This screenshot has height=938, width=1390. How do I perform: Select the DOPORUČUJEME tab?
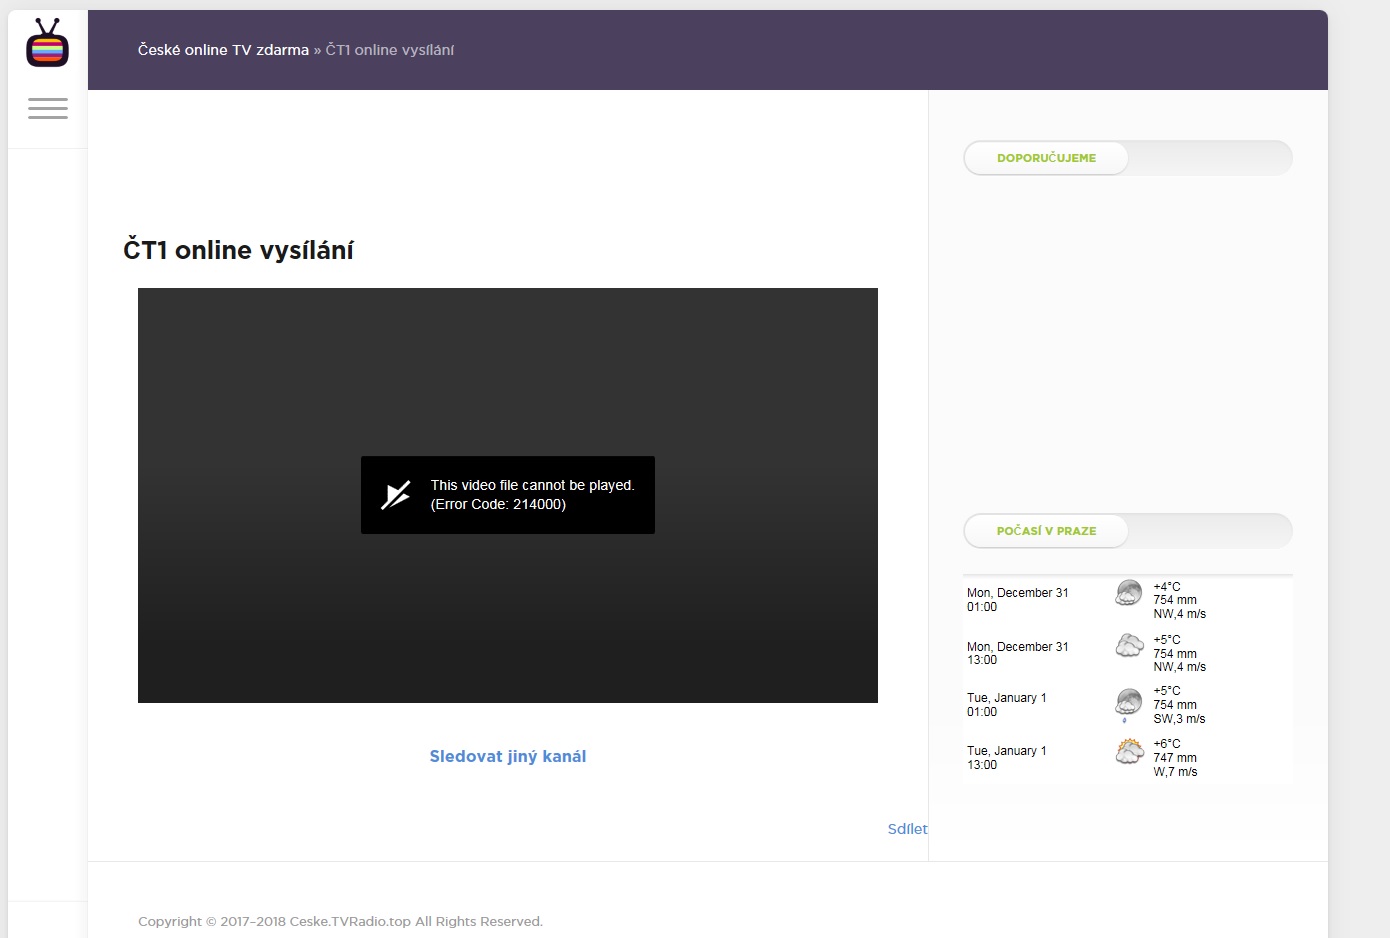click(x=1046, y=158)
